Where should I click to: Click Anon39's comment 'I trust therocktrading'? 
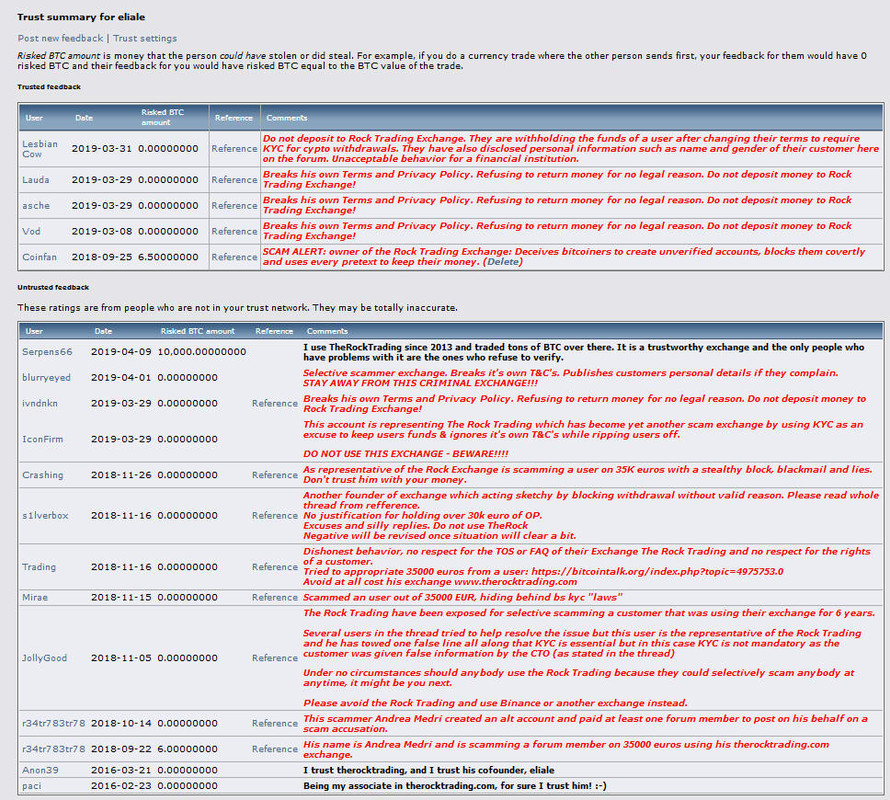pos(429,770)
